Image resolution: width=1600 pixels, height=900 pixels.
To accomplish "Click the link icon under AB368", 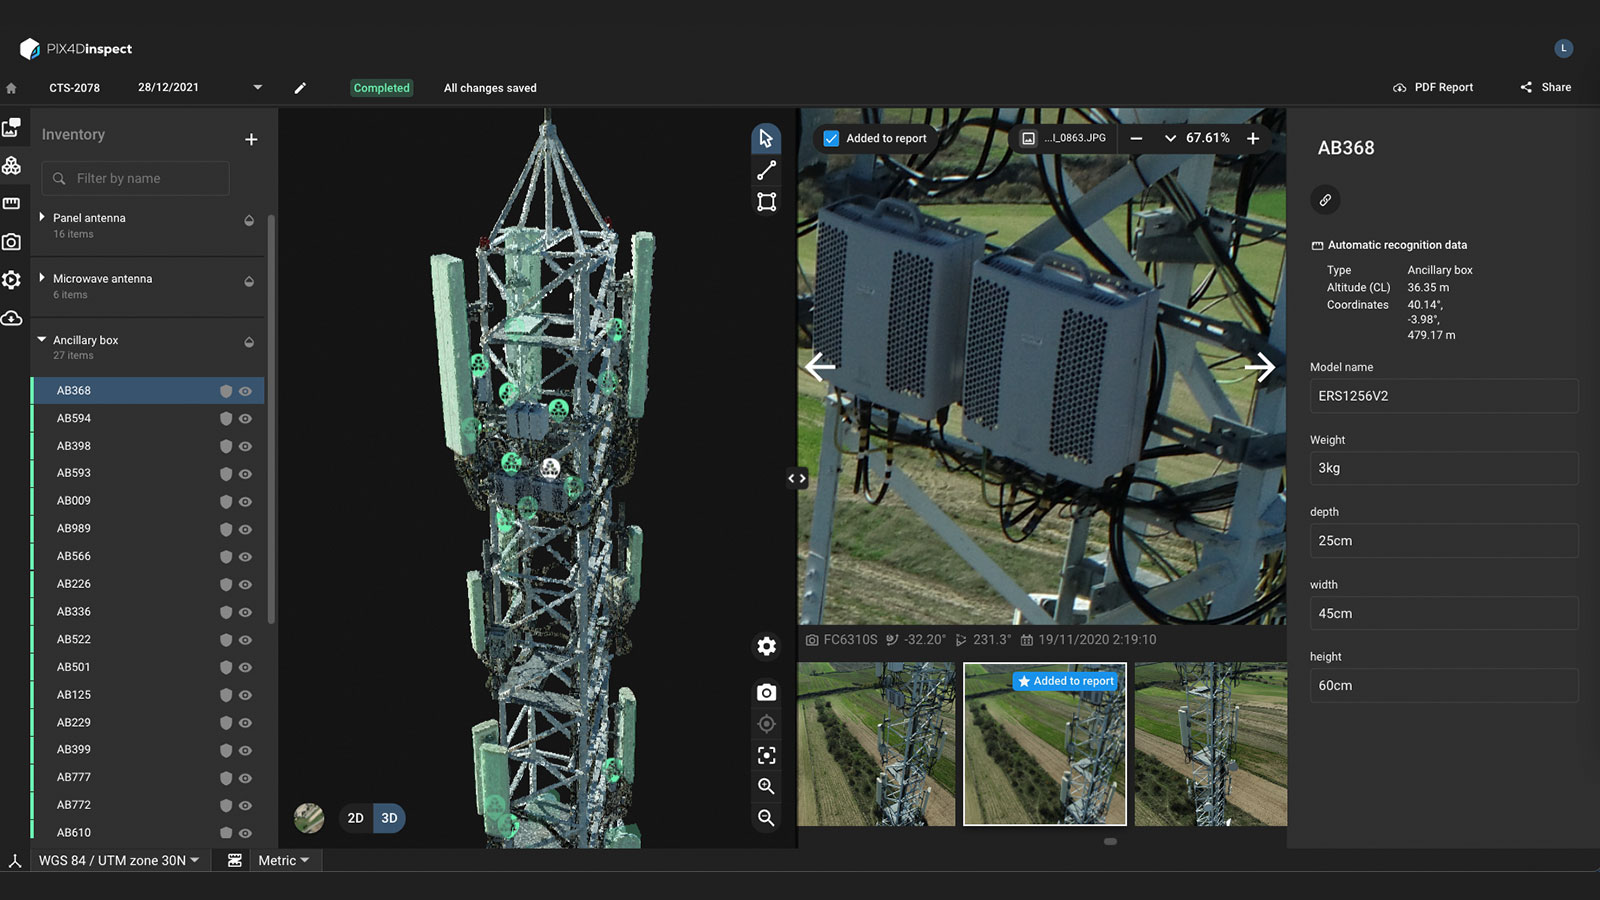I will 1325,200.
